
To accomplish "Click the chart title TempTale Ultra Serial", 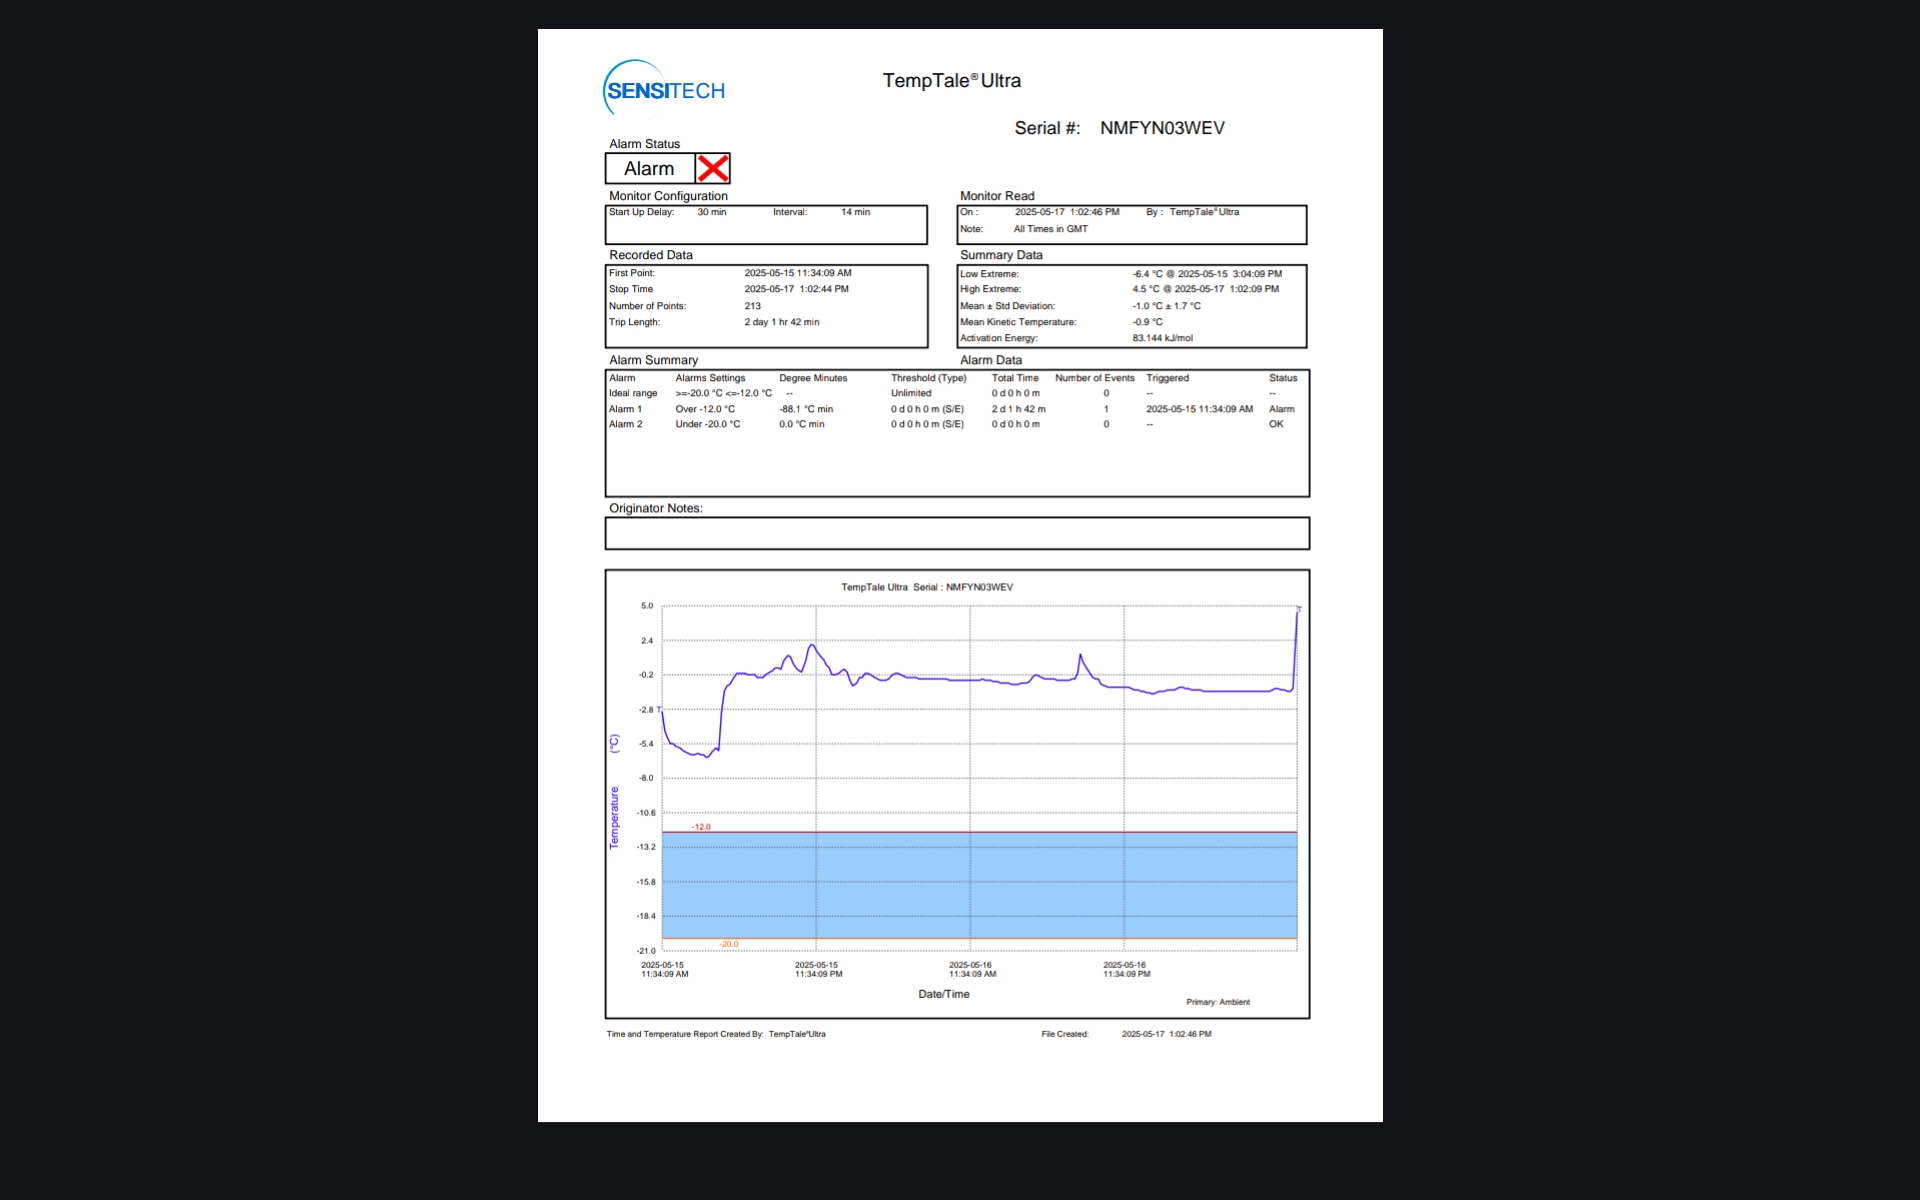I will pyautogui.click(x=926, y=587).
